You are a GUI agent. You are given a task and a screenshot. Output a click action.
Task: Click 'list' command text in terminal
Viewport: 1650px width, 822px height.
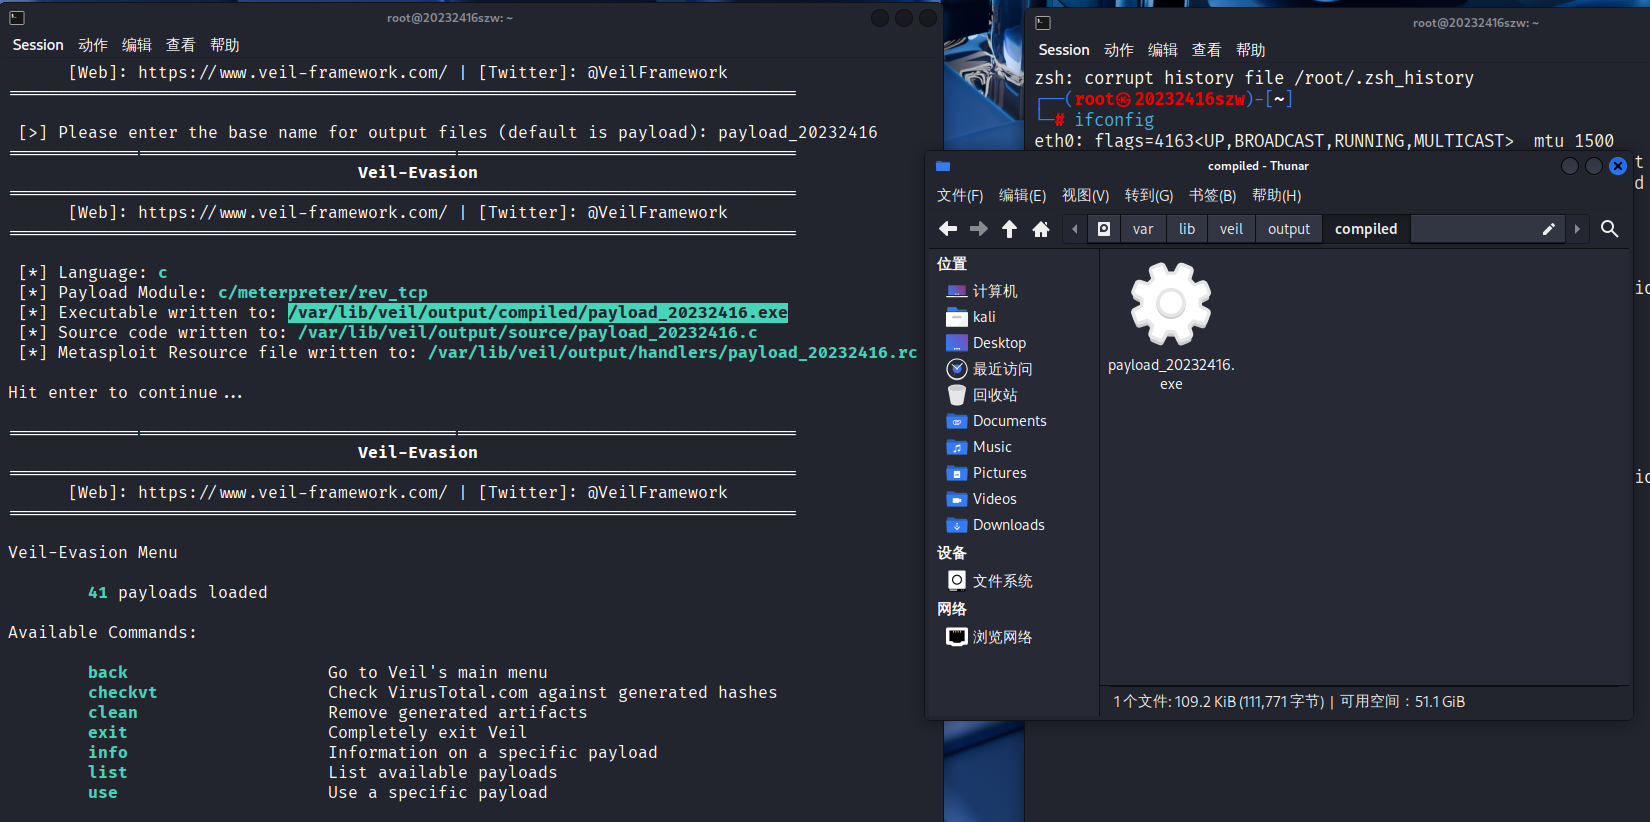(x=108, y=773)
